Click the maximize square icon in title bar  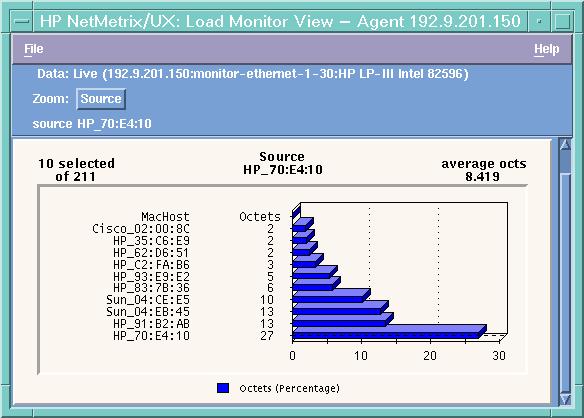tap(562, 22)
